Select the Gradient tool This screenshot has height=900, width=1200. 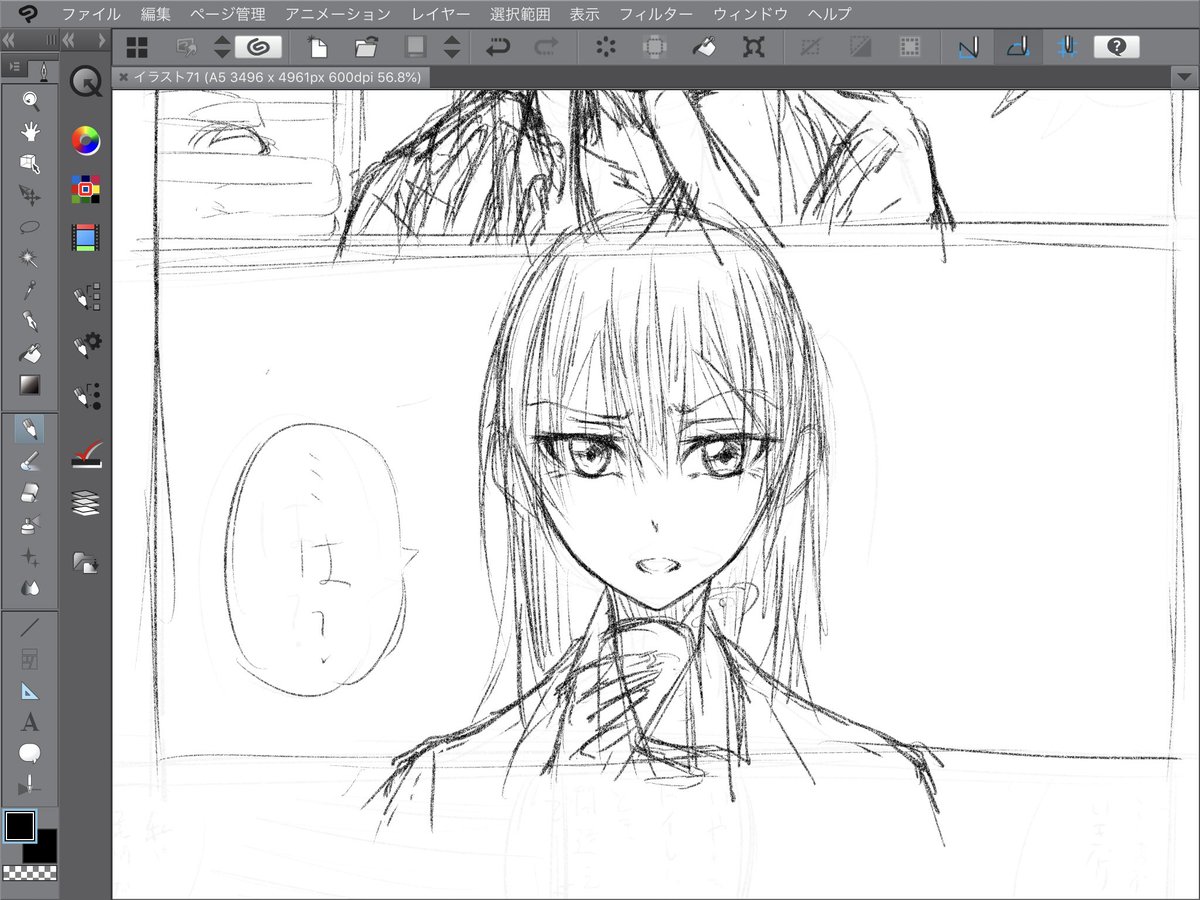(x=29, y=385)
